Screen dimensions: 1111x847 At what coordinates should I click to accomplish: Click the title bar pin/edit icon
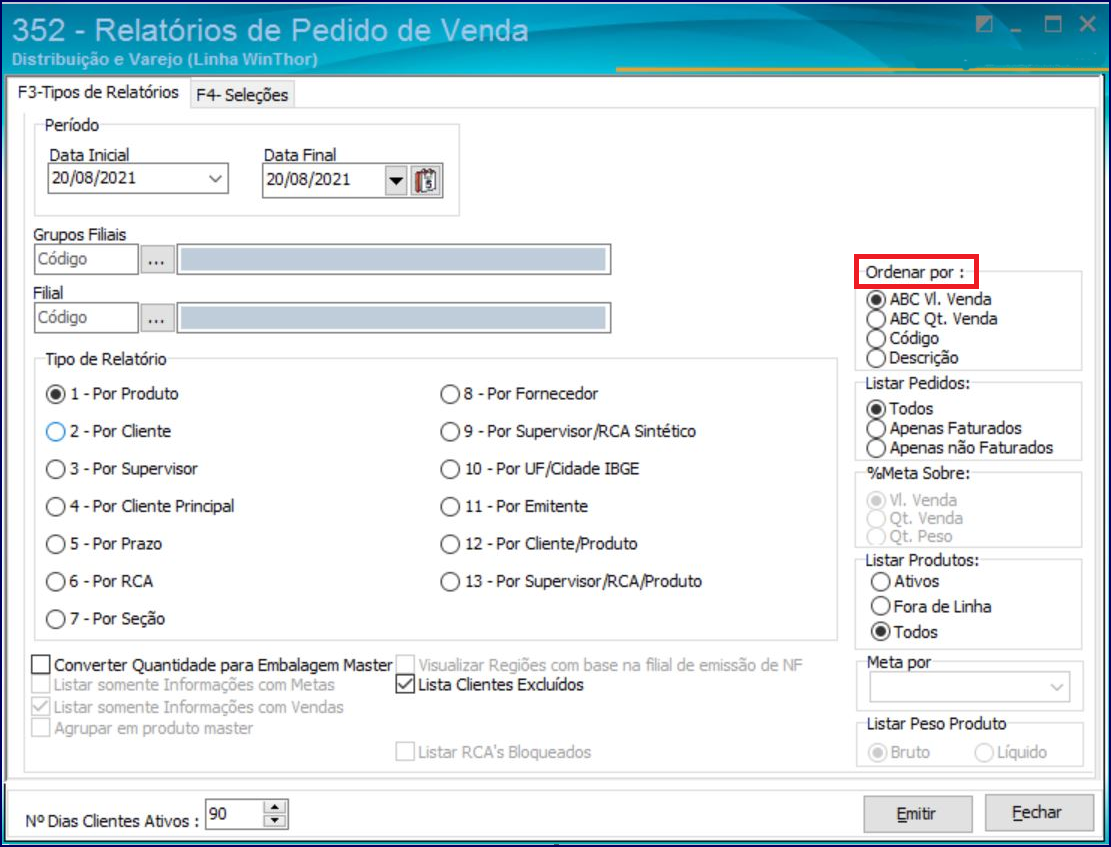coord(984,25)
